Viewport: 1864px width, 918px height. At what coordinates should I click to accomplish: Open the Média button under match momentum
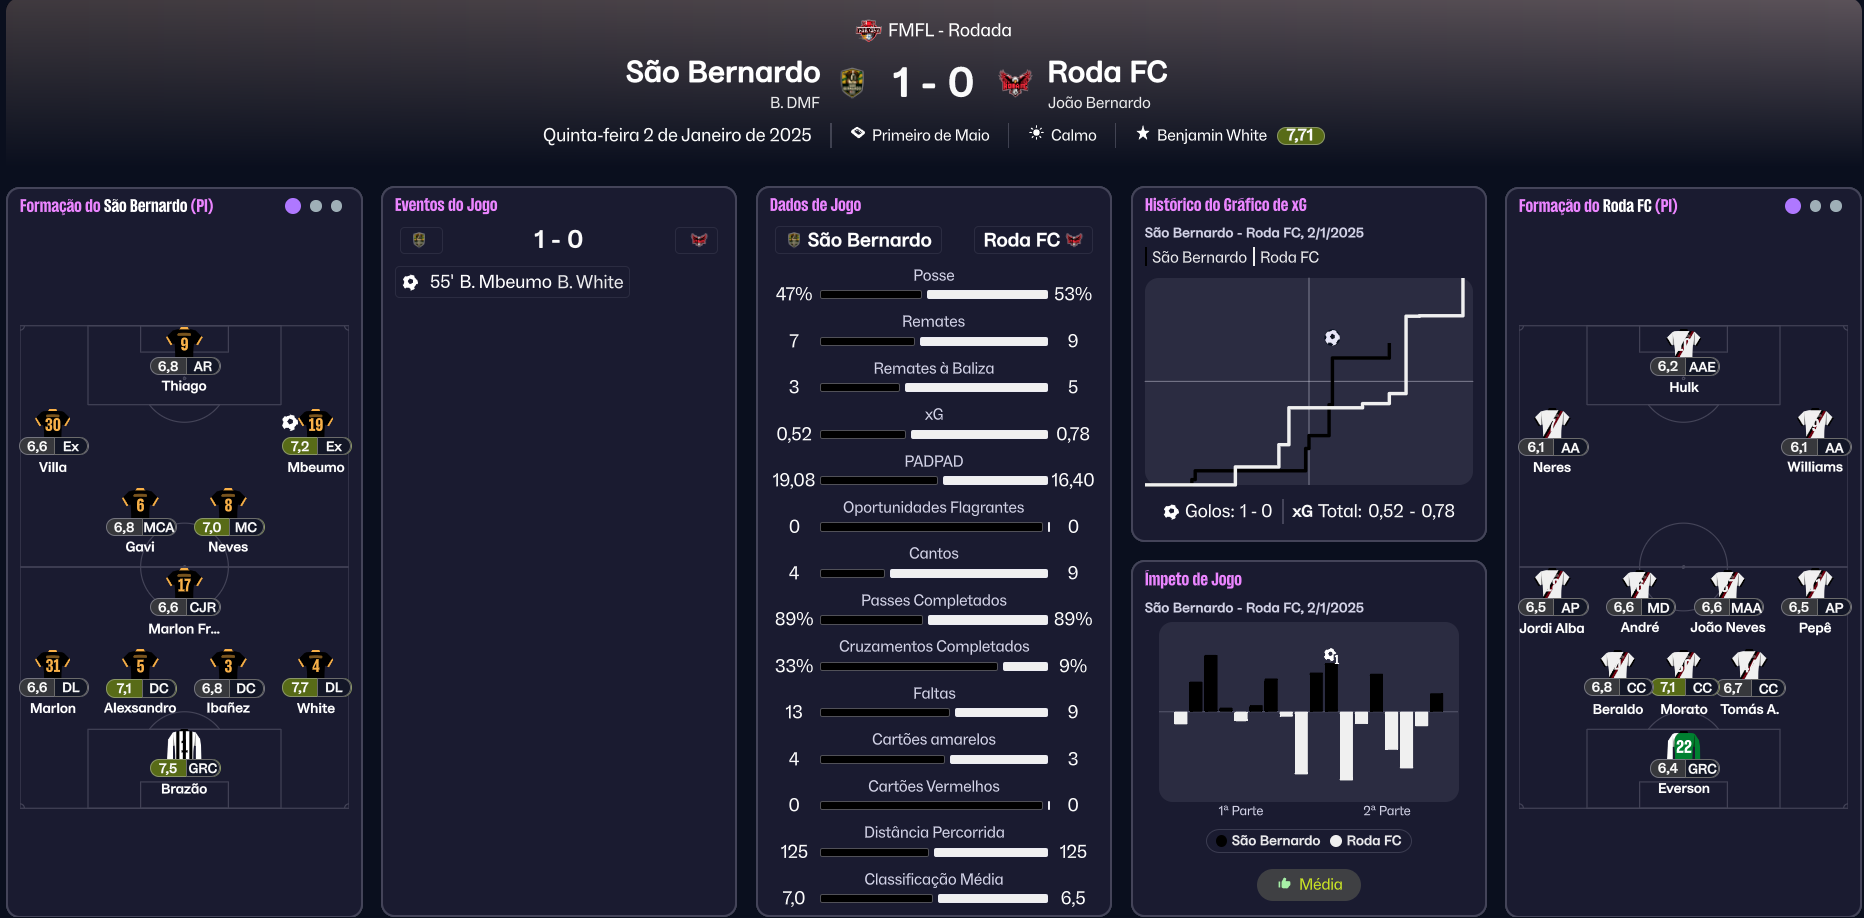pyautogui.click(x=1309, y=884)
